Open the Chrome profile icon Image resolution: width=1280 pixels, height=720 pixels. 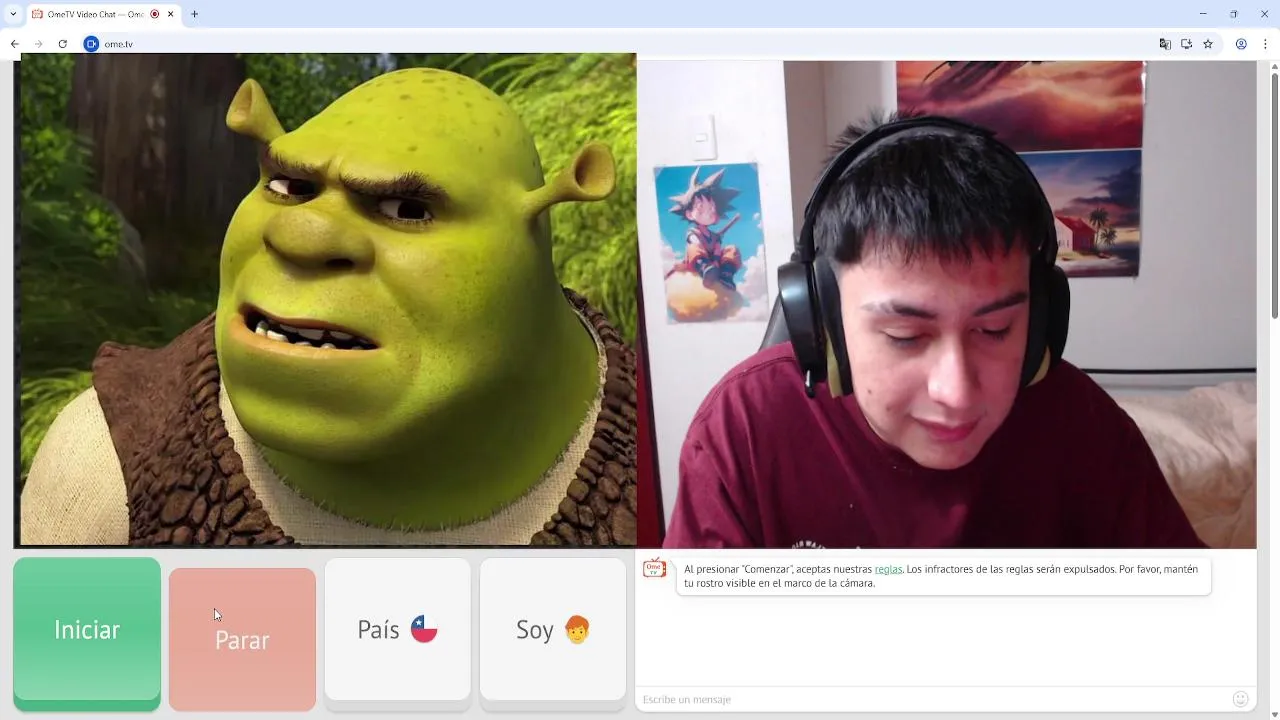click(1241, 44)
